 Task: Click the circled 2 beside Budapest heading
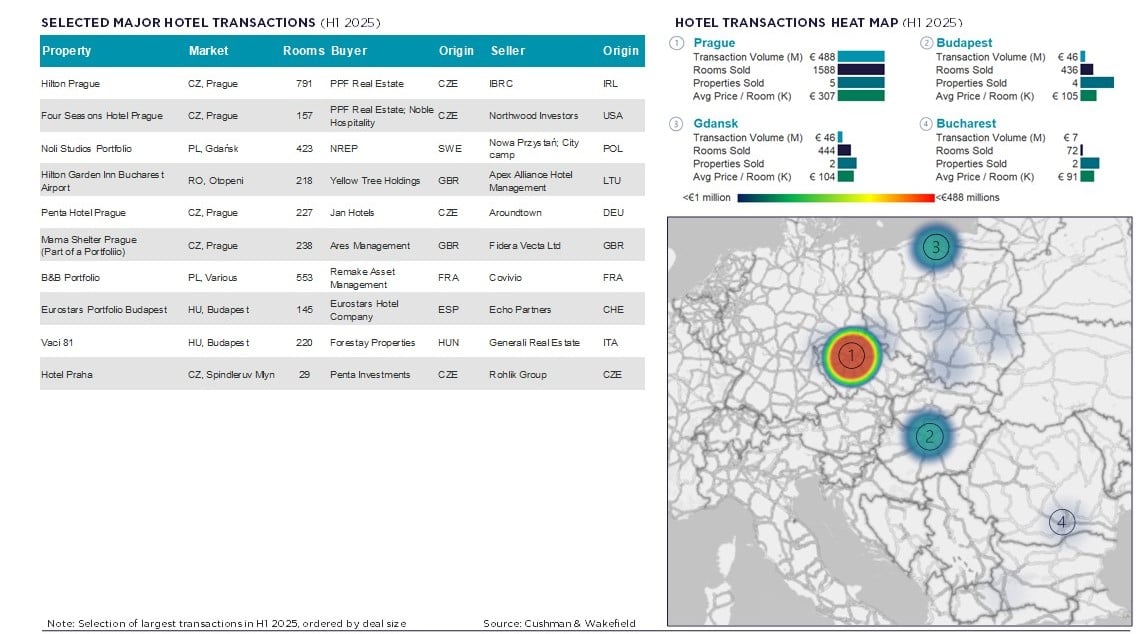tap(926, 43)
